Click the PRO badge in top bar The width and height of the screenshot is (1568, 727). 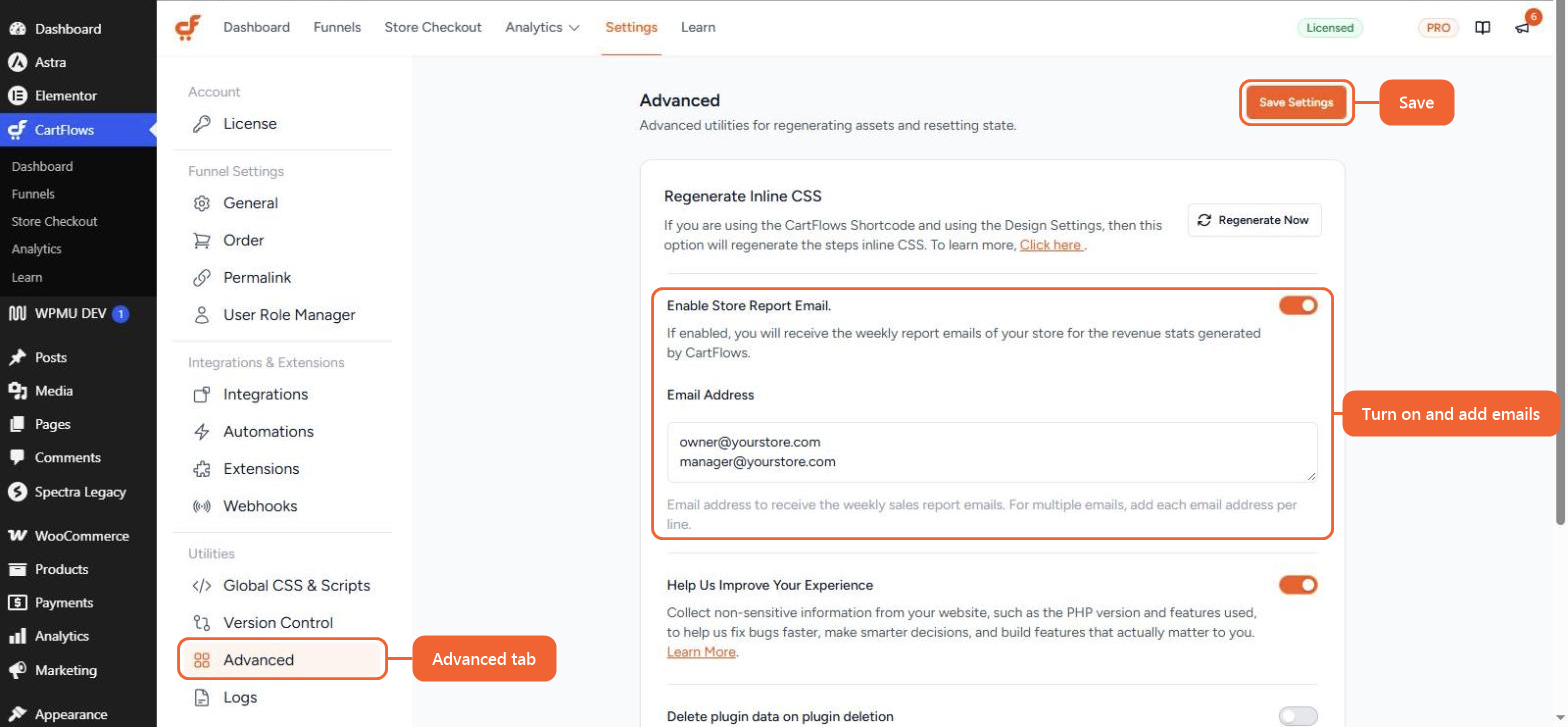tap(1438, 28)
